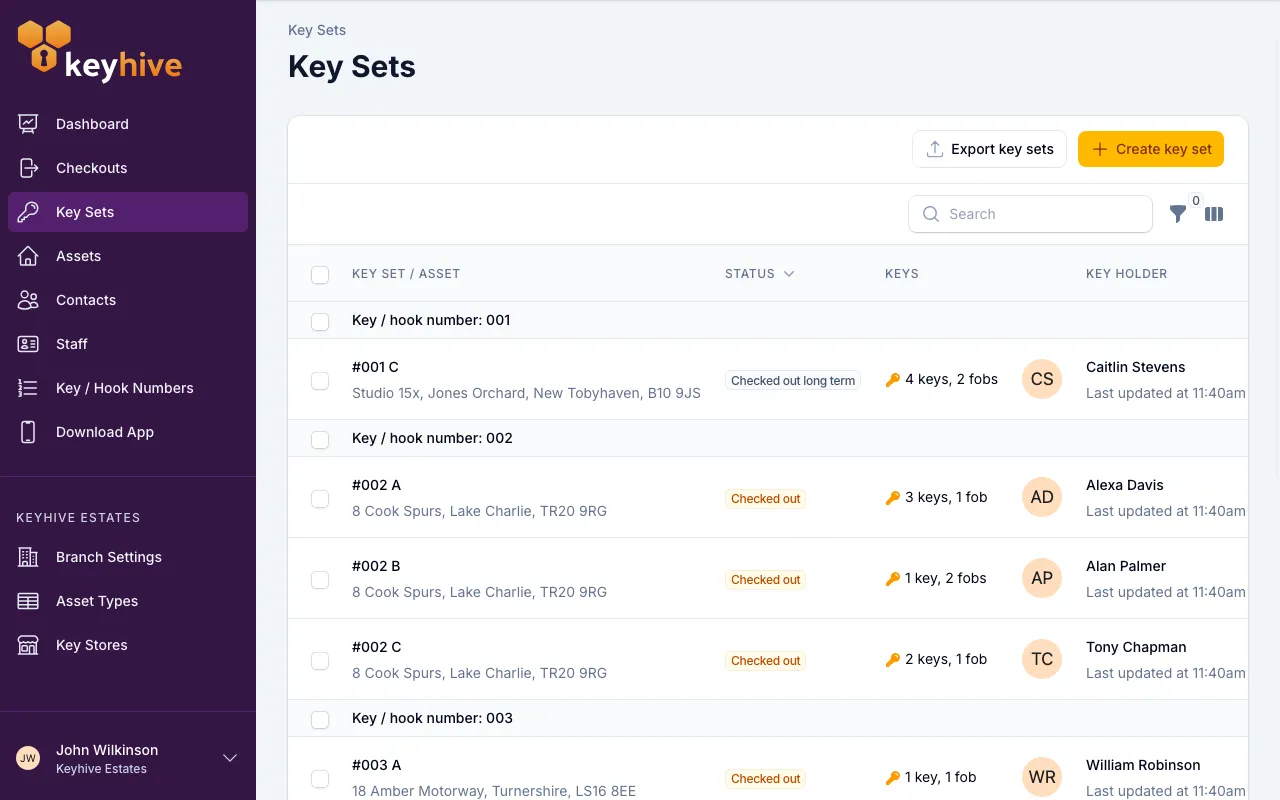Open the Dashboard page

point(128,124)
